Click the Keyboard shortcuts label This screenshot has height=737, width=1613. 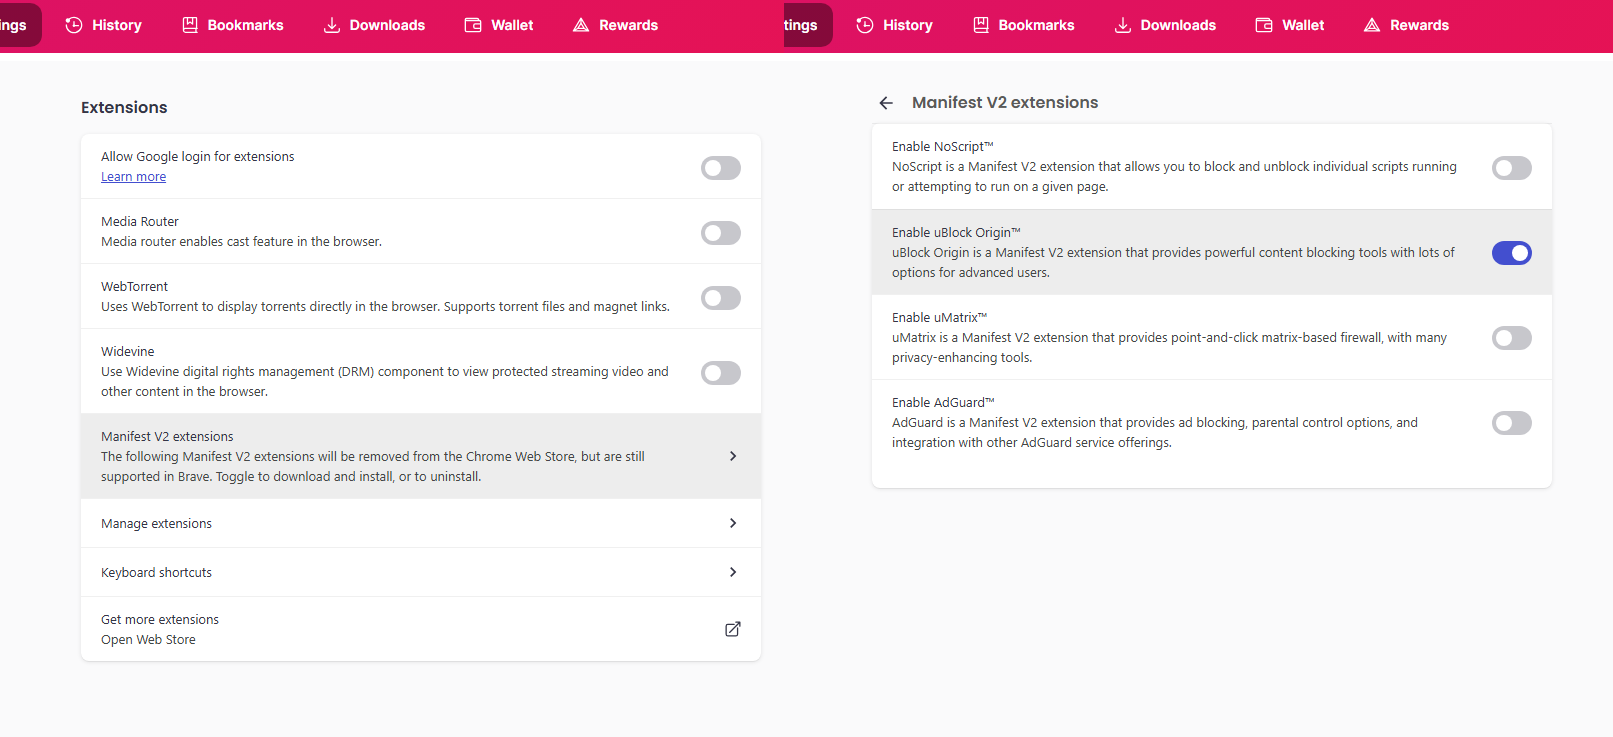[156, 573]
